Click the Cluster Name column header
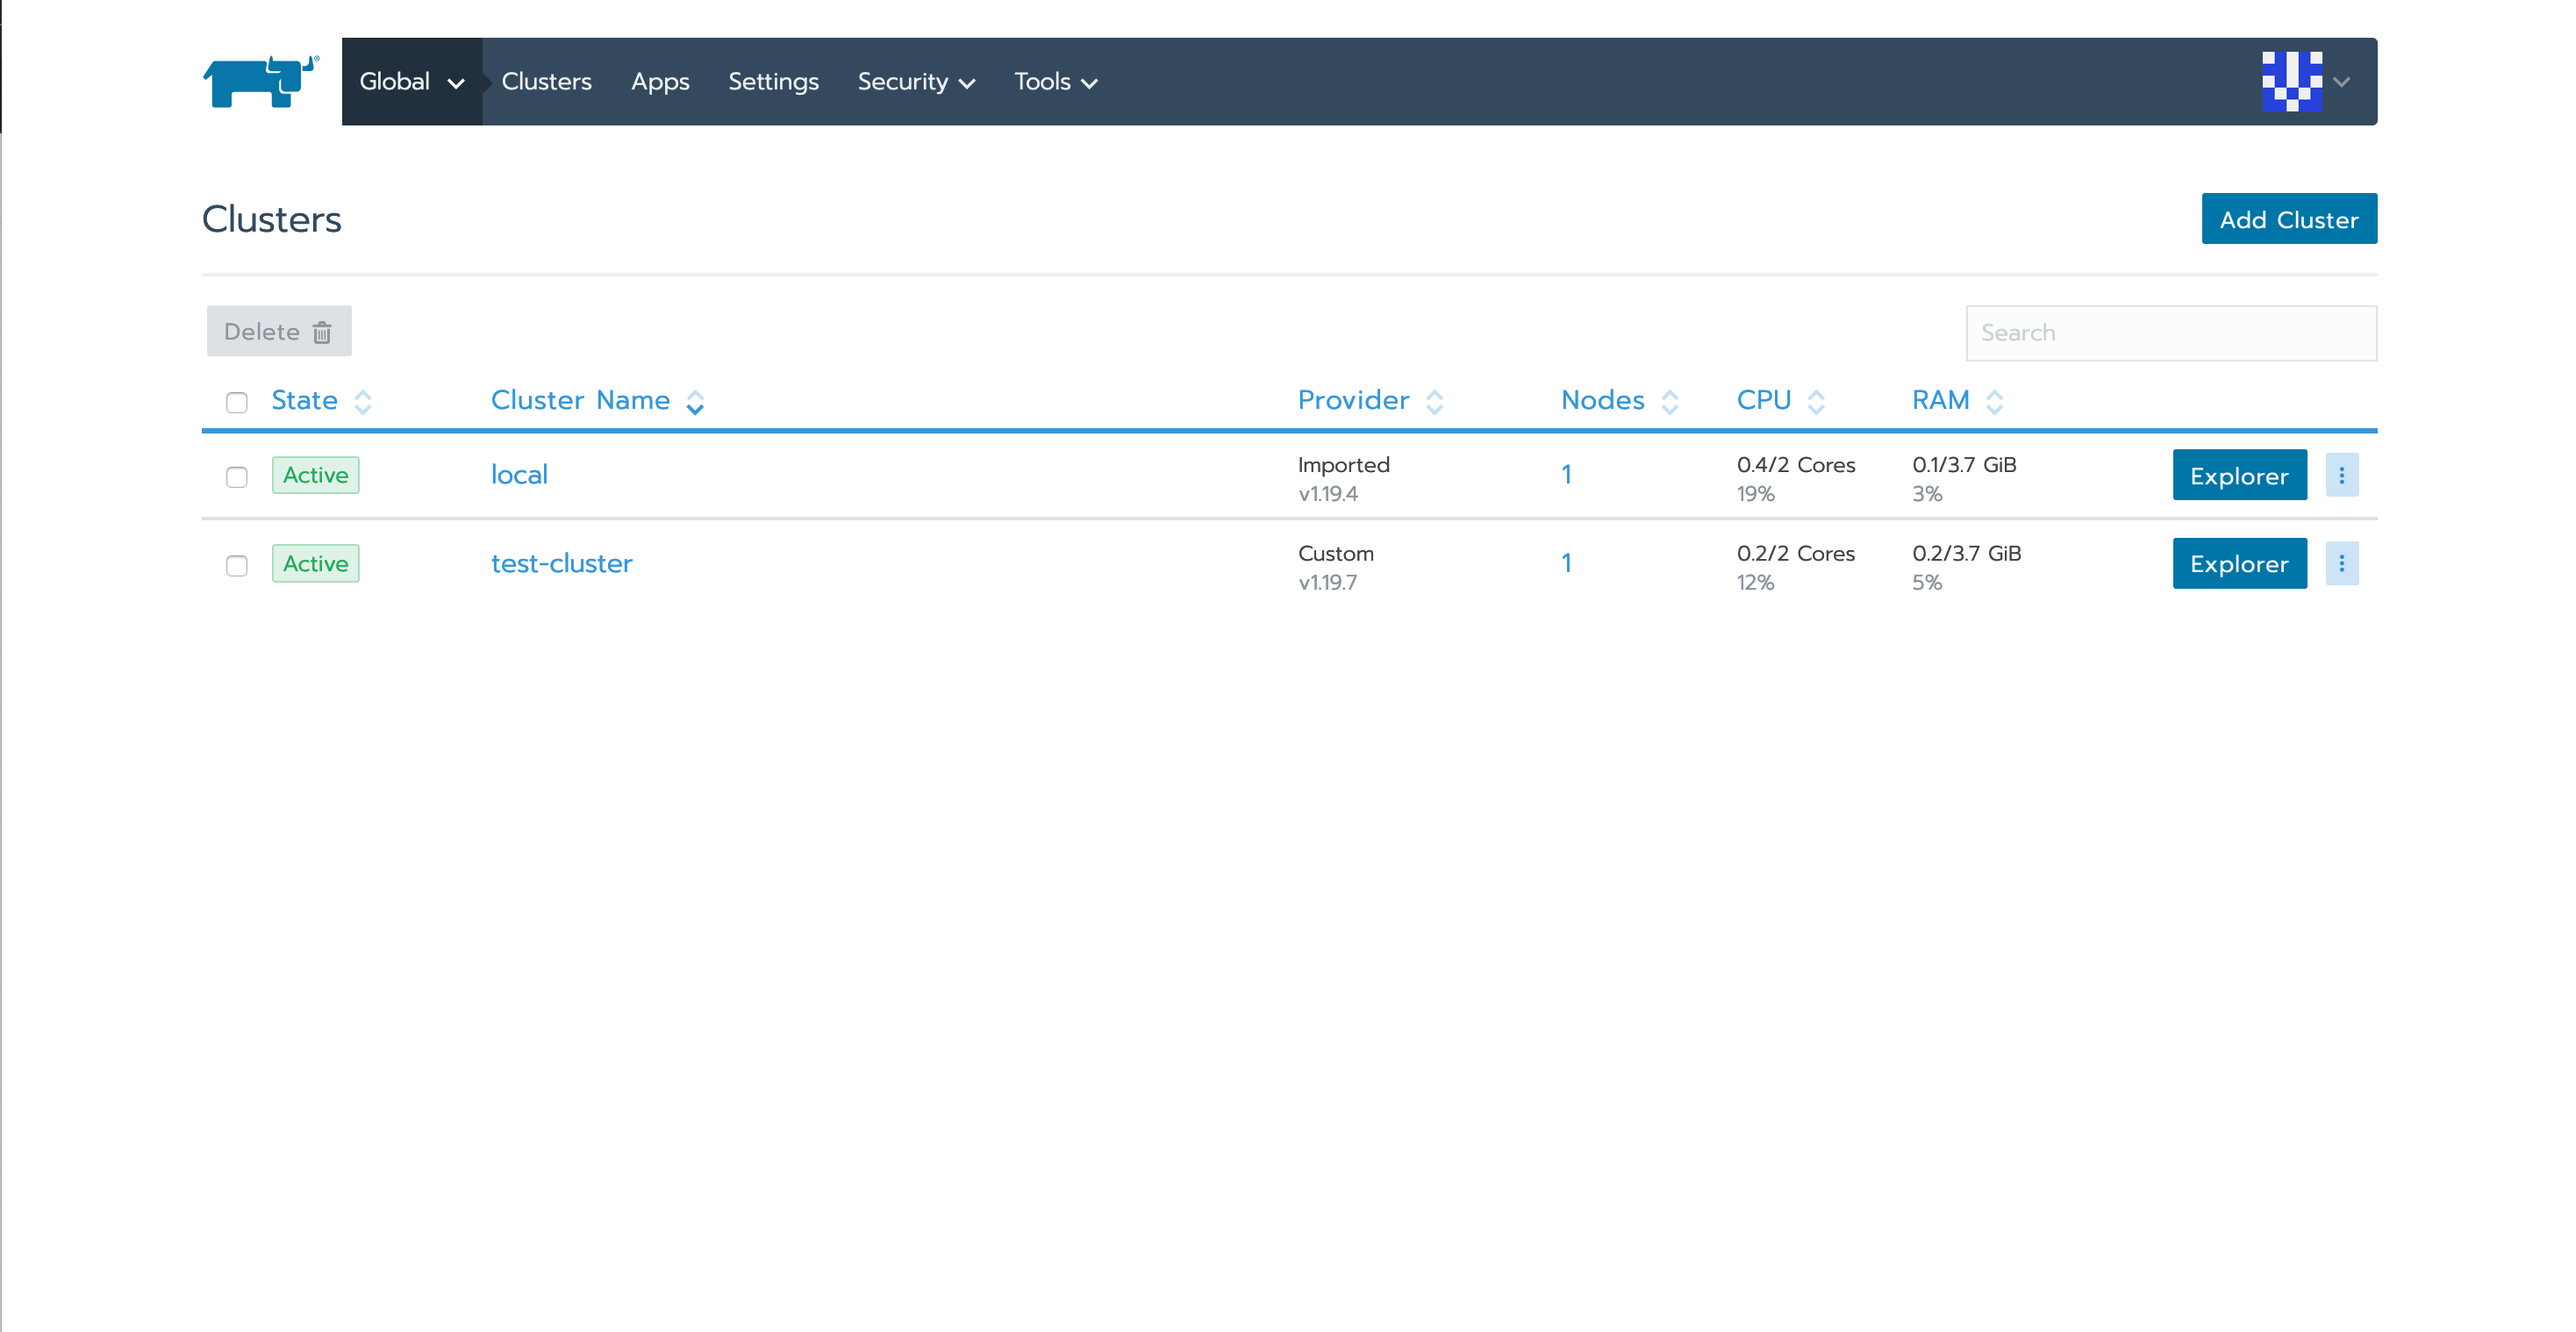This screenshot has width=2576, height=1332. click(x=580, y=400)
